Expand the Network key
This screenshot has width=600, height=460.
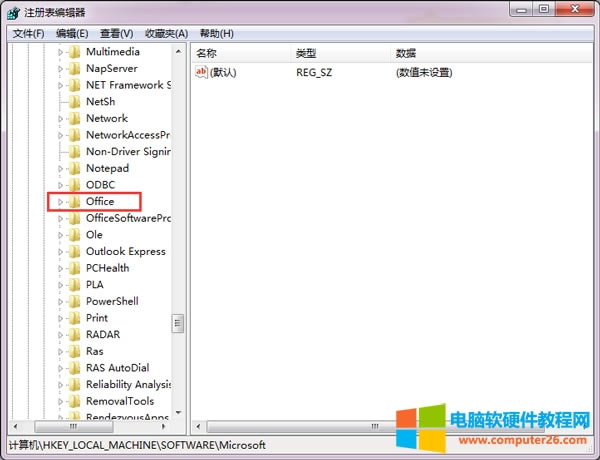tap(60, 119)
